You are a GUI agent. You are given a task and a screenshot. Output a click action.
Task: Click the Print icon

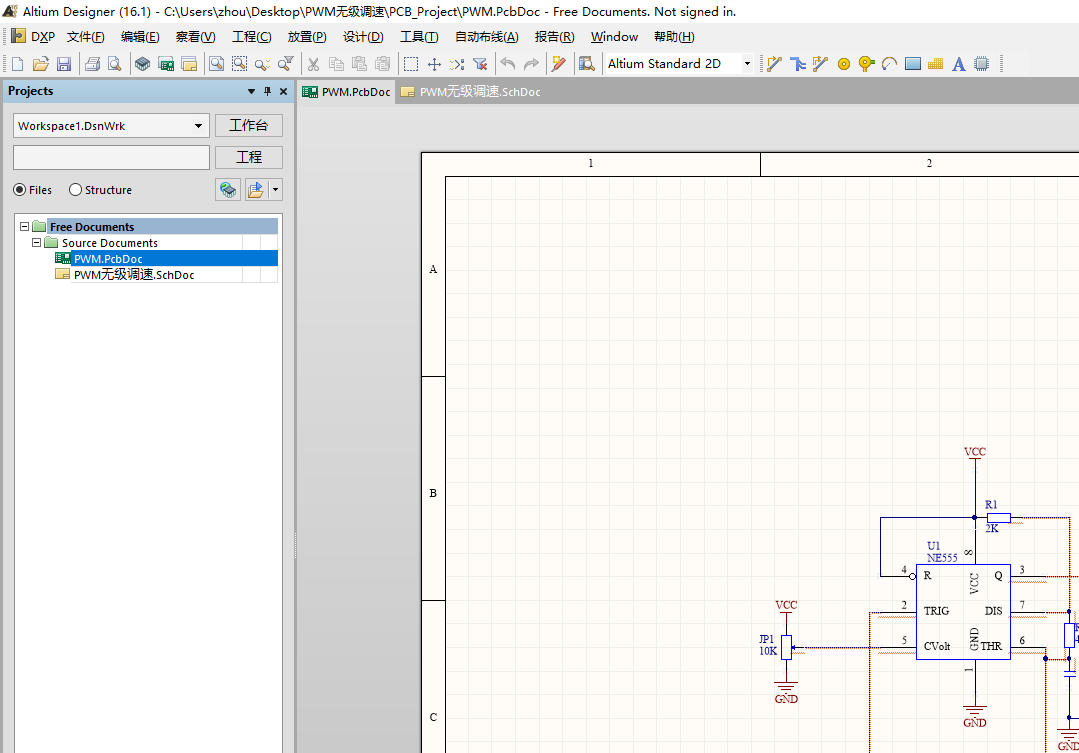[x=92, y=64]
